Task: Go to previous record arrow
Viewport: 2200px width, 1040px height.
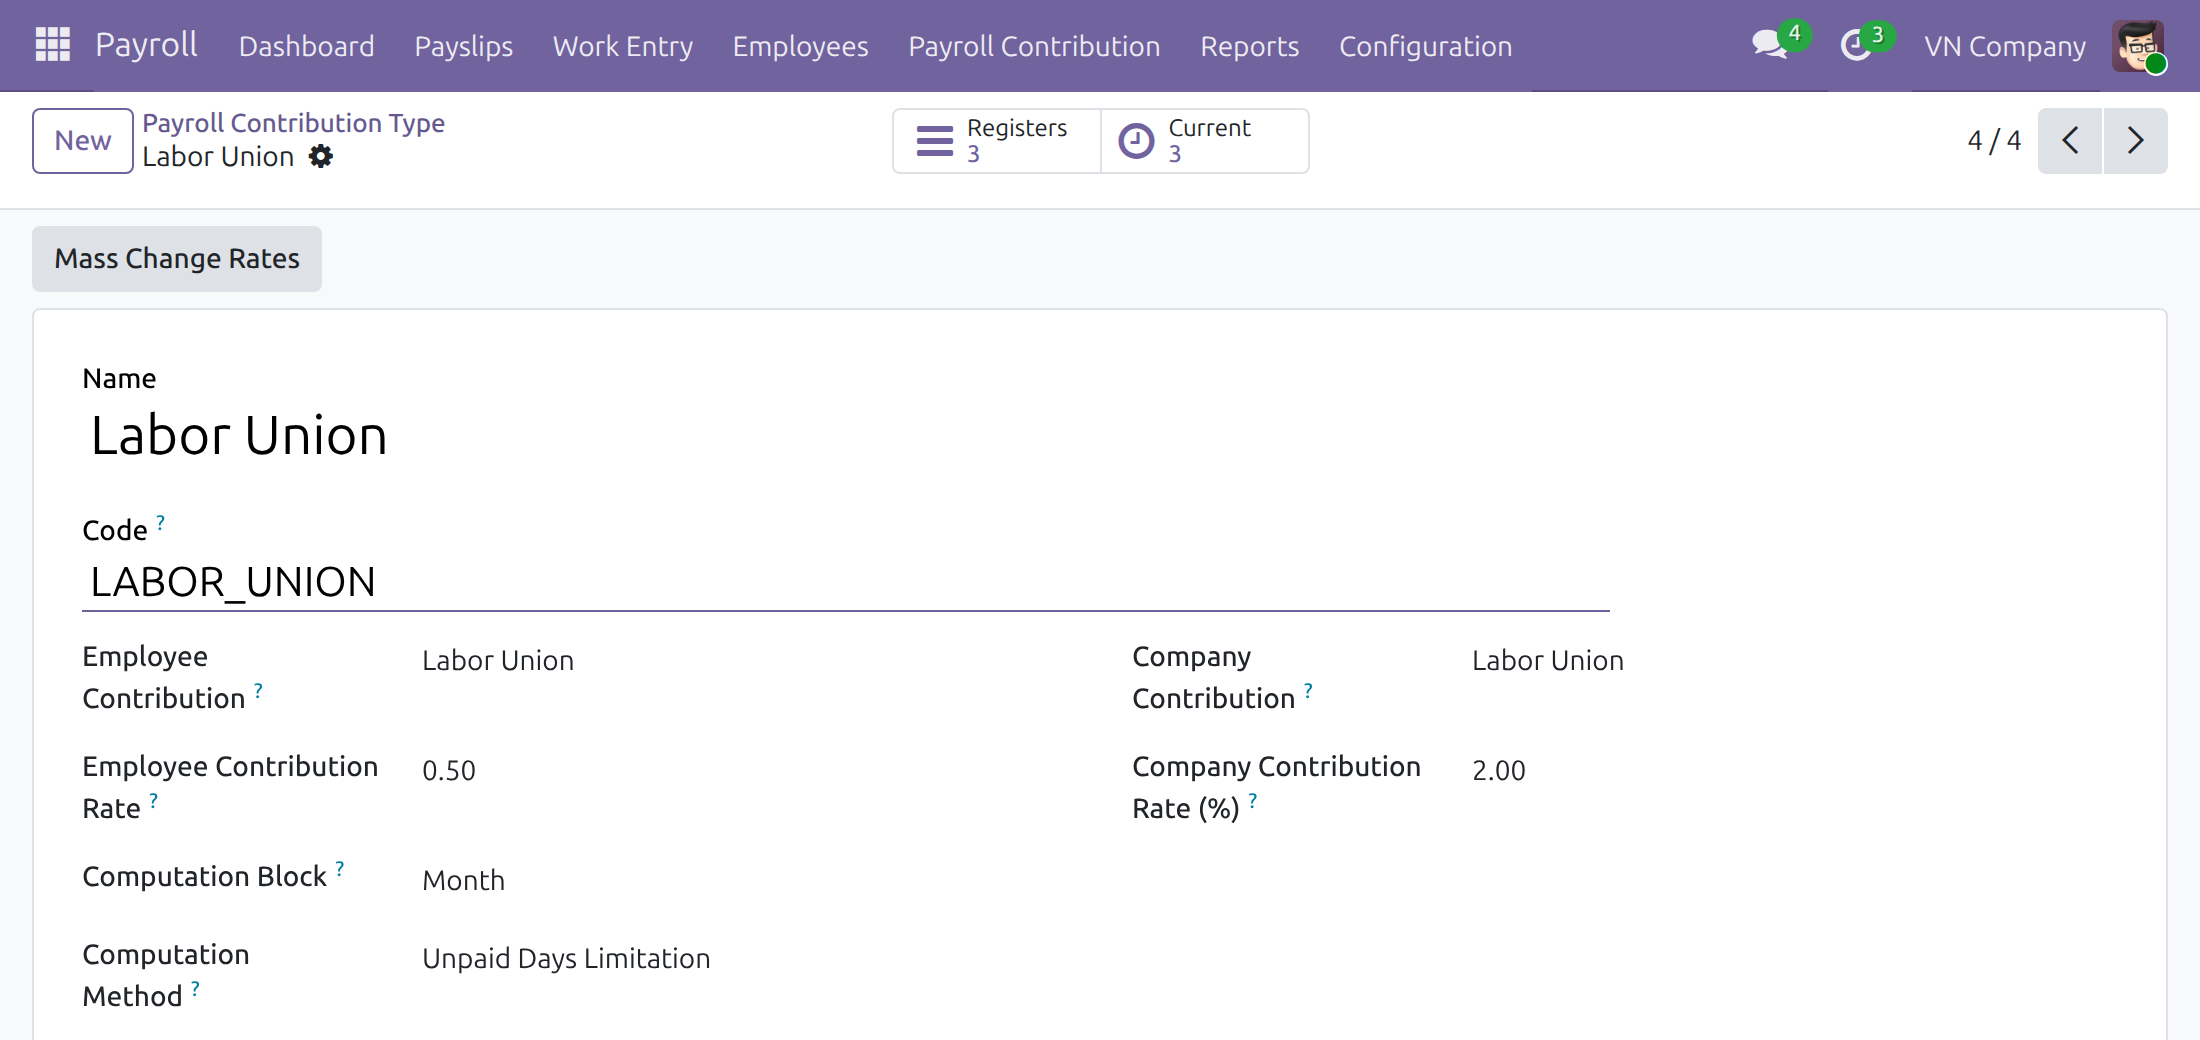Action: 2070,141
